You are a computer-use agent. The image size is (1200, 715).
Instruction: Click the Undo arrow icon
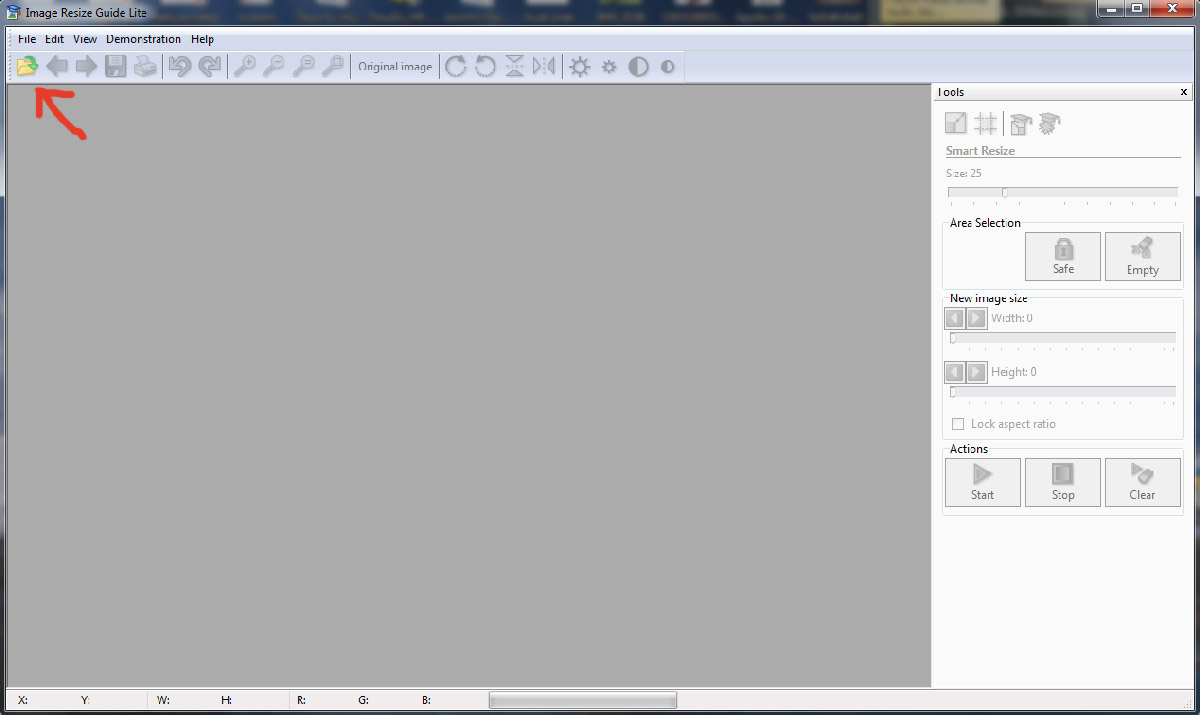(x=180, y=67)
